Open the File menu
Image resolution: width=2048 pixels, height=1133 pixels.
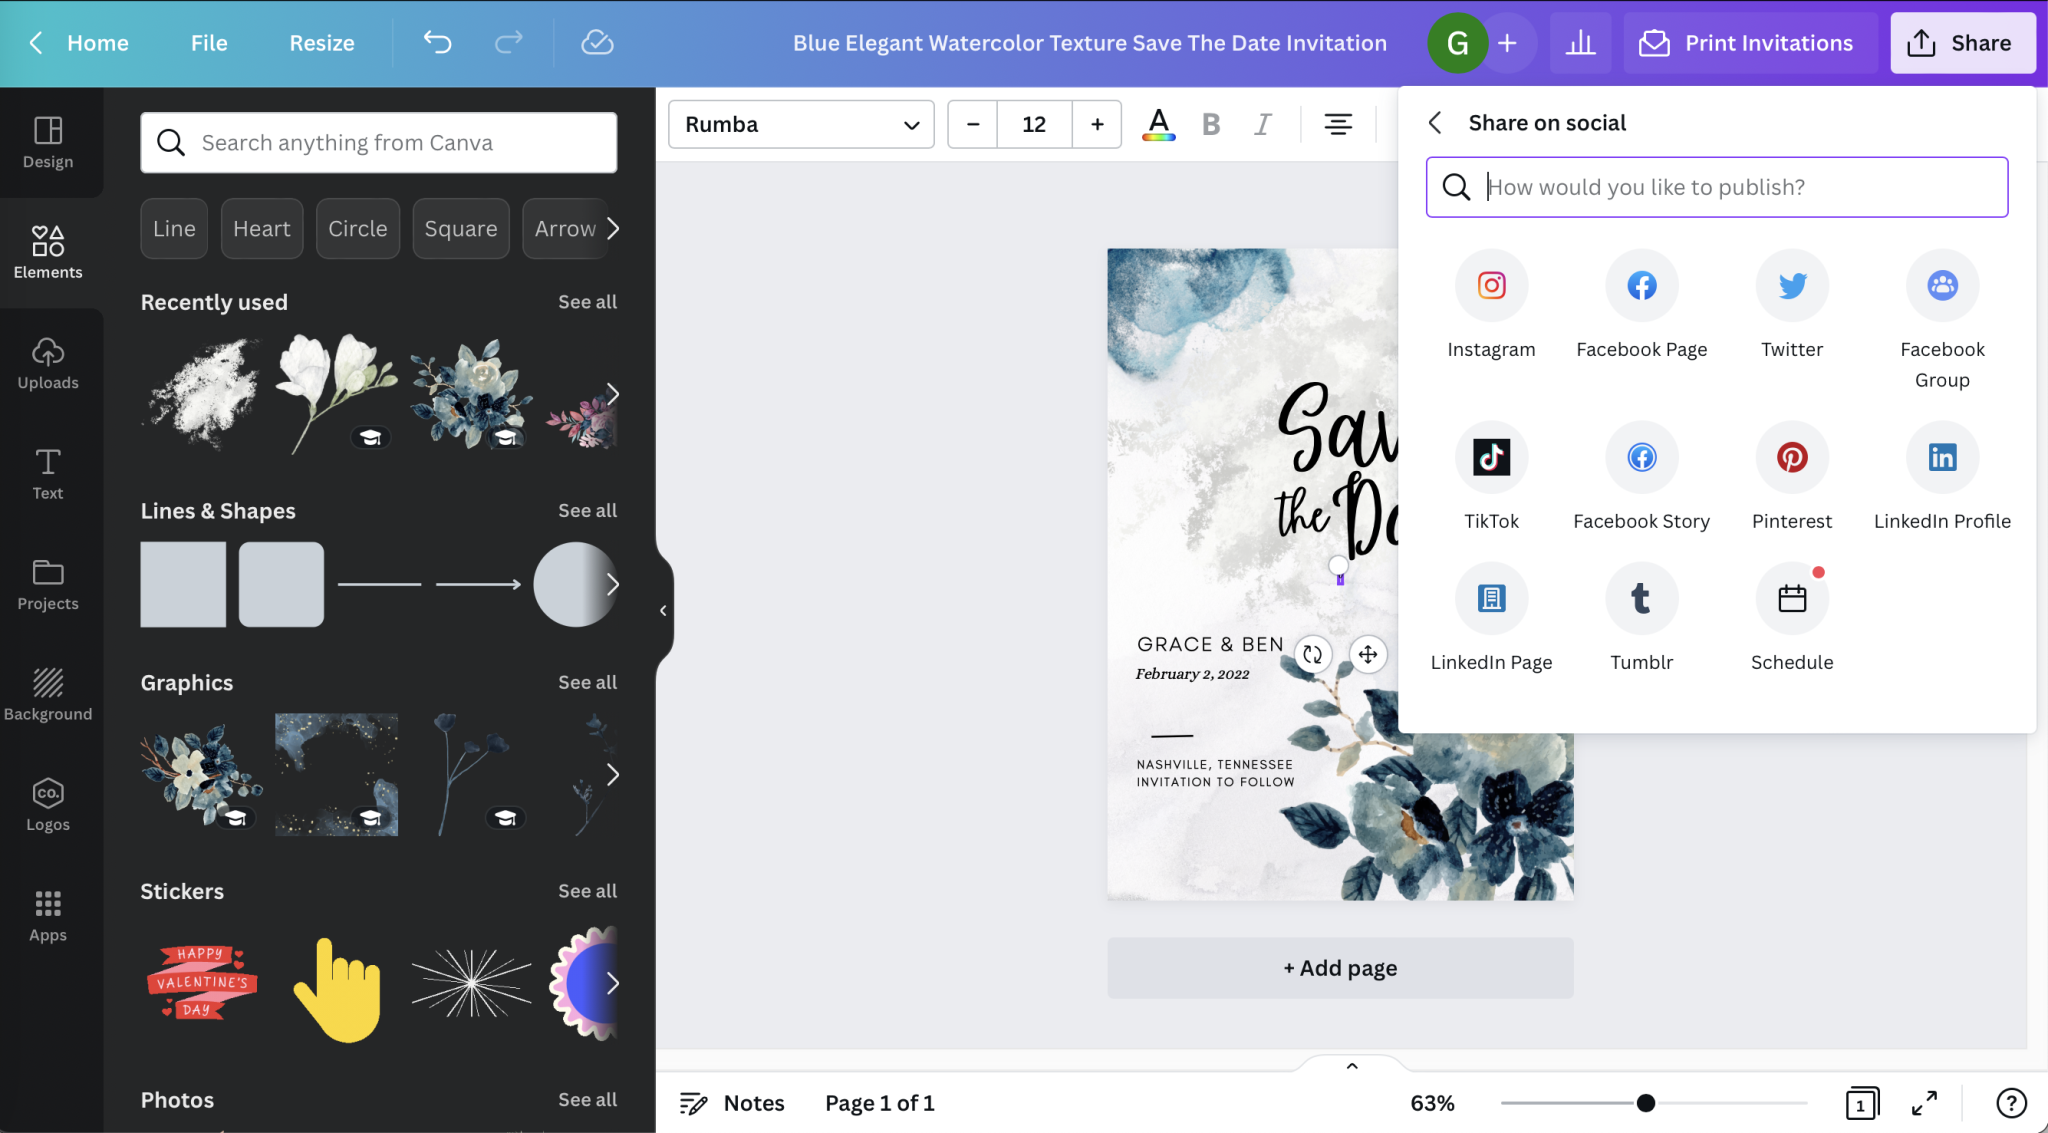click(x=209, y=43)
